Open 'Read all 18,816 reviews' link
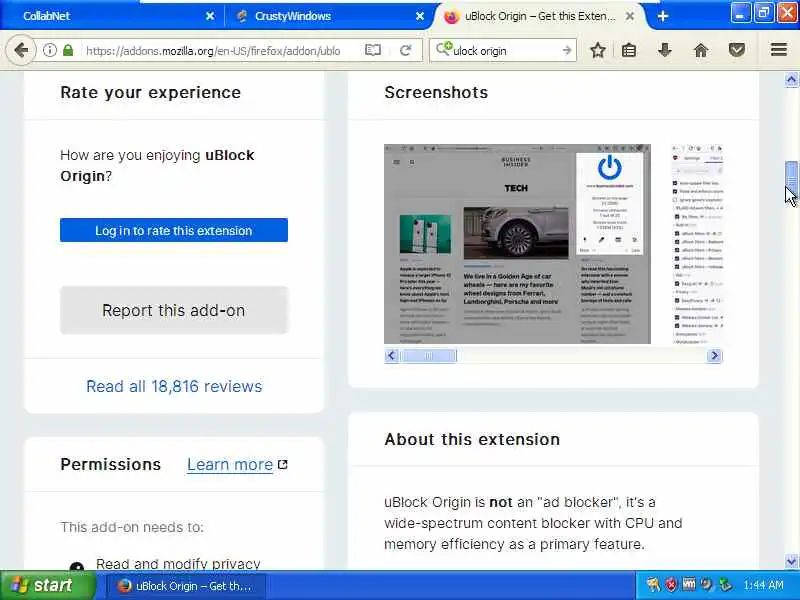 tap(174, 386)
